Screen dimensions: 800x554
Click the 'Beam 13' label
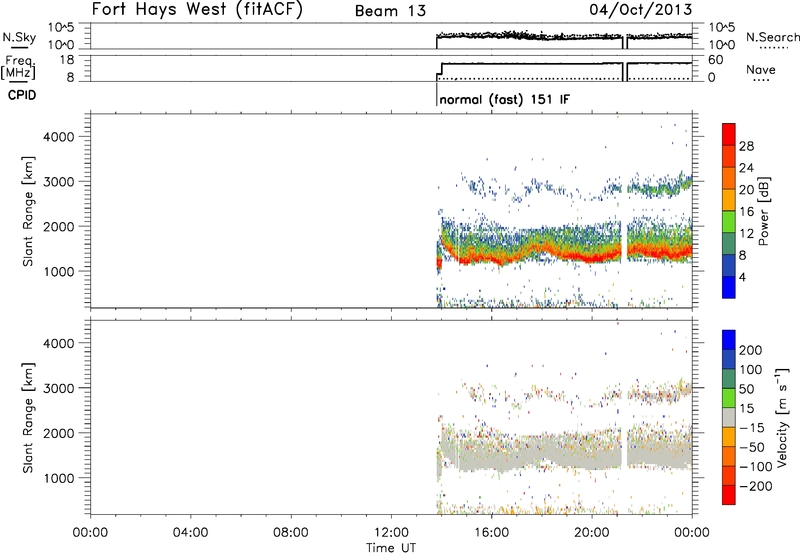[x=390, y=11]
